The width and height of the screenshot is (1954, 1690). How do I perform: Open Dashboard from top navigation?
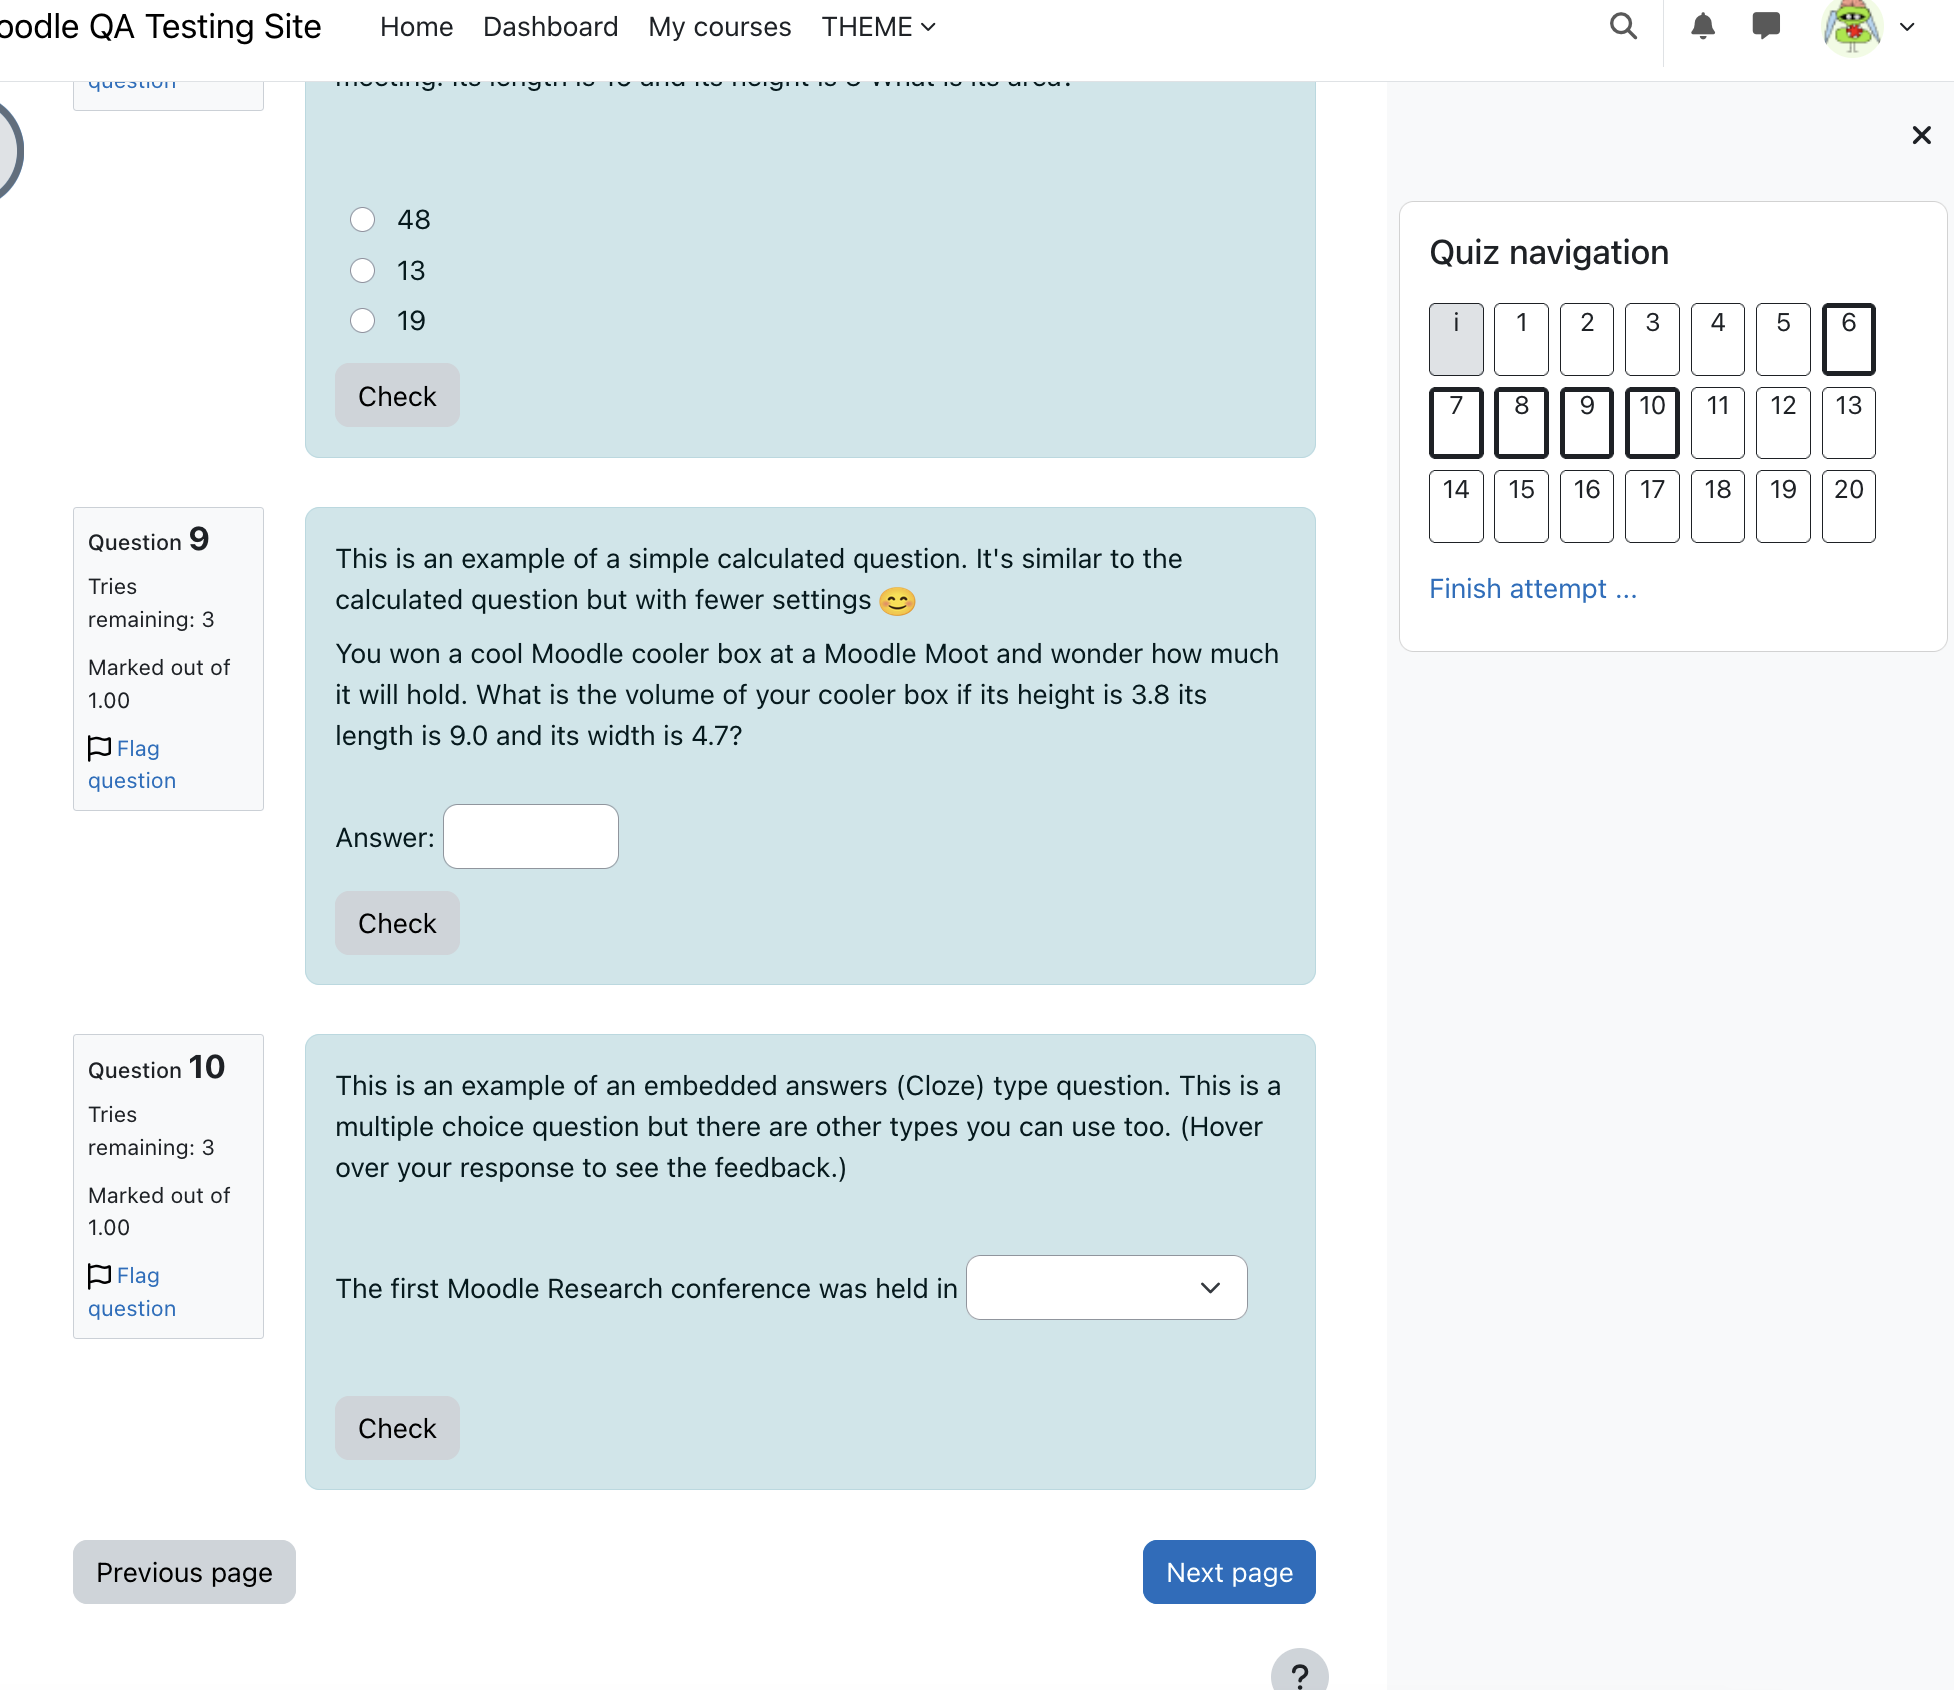point(550,27)
